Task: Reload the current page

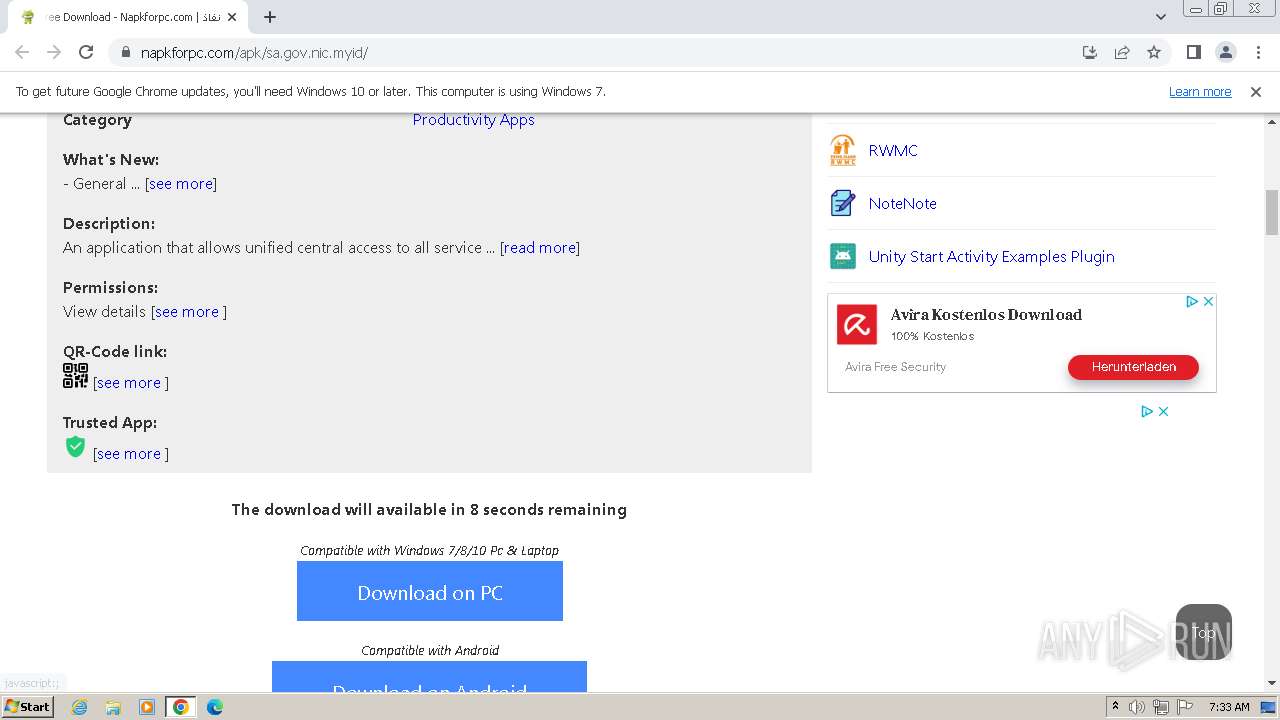Action: click(86, 52)
